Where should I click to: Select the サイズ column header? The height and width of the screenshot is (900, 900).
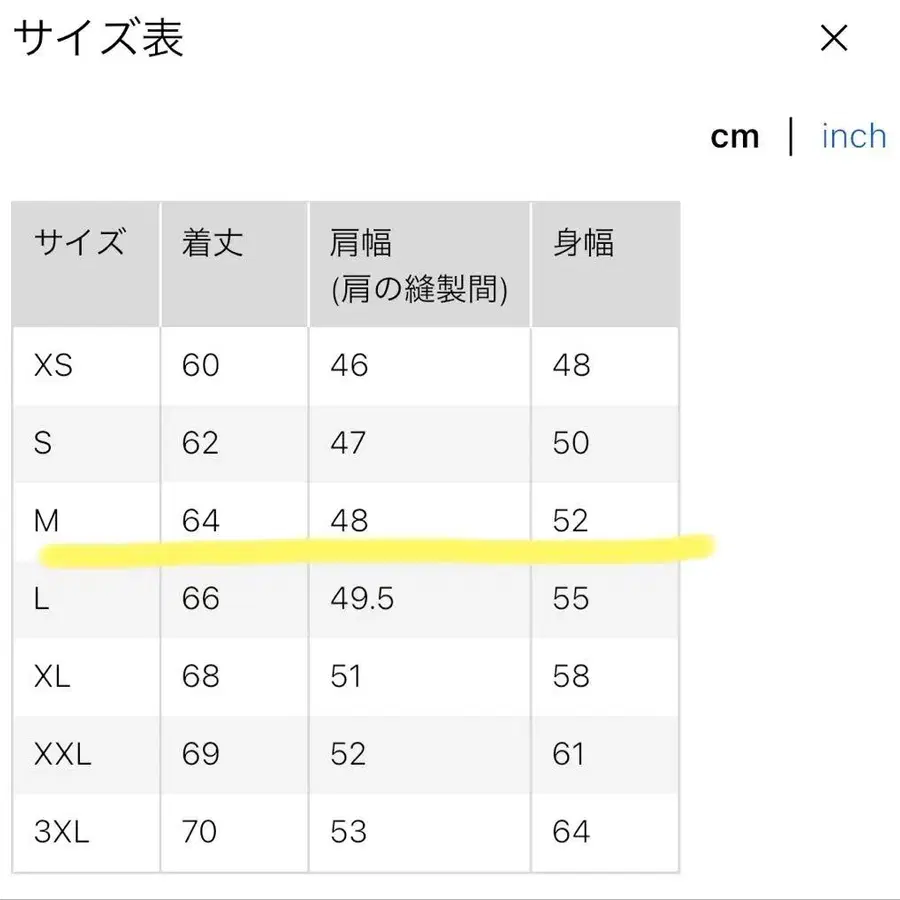click(x=79, y=243)
